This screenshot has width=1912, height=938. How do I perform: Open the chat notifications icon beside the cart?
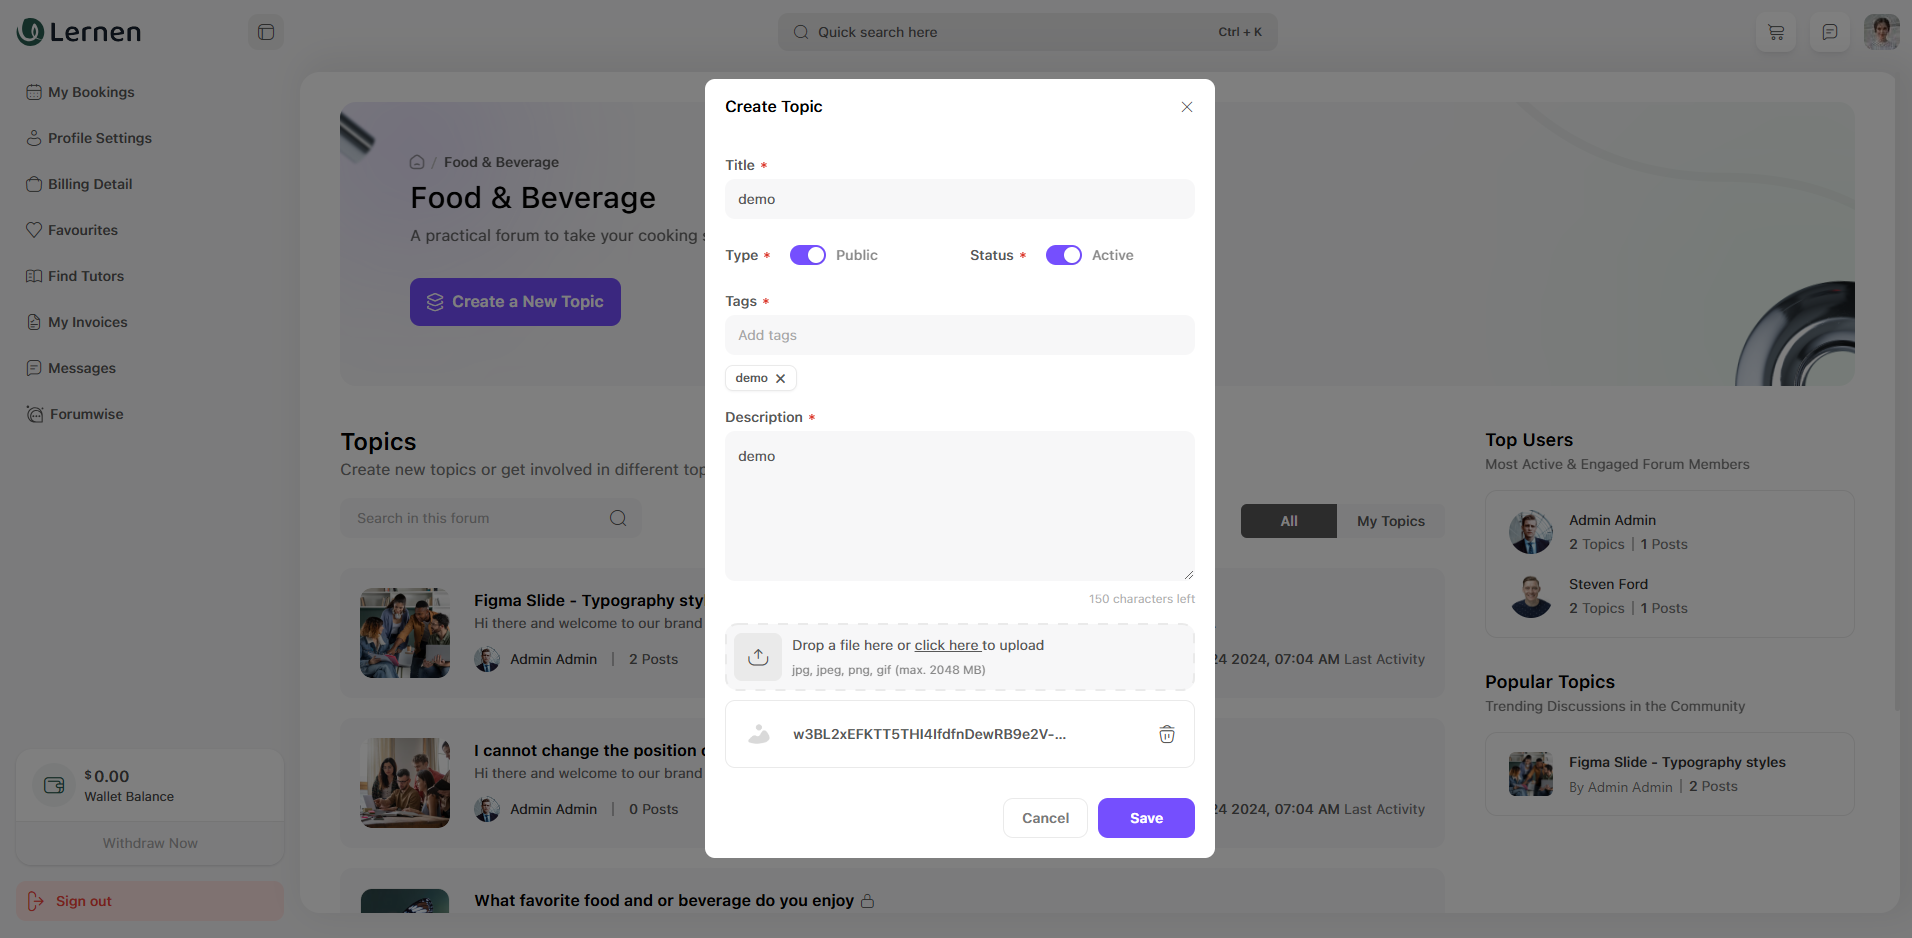click(1830, 32)
